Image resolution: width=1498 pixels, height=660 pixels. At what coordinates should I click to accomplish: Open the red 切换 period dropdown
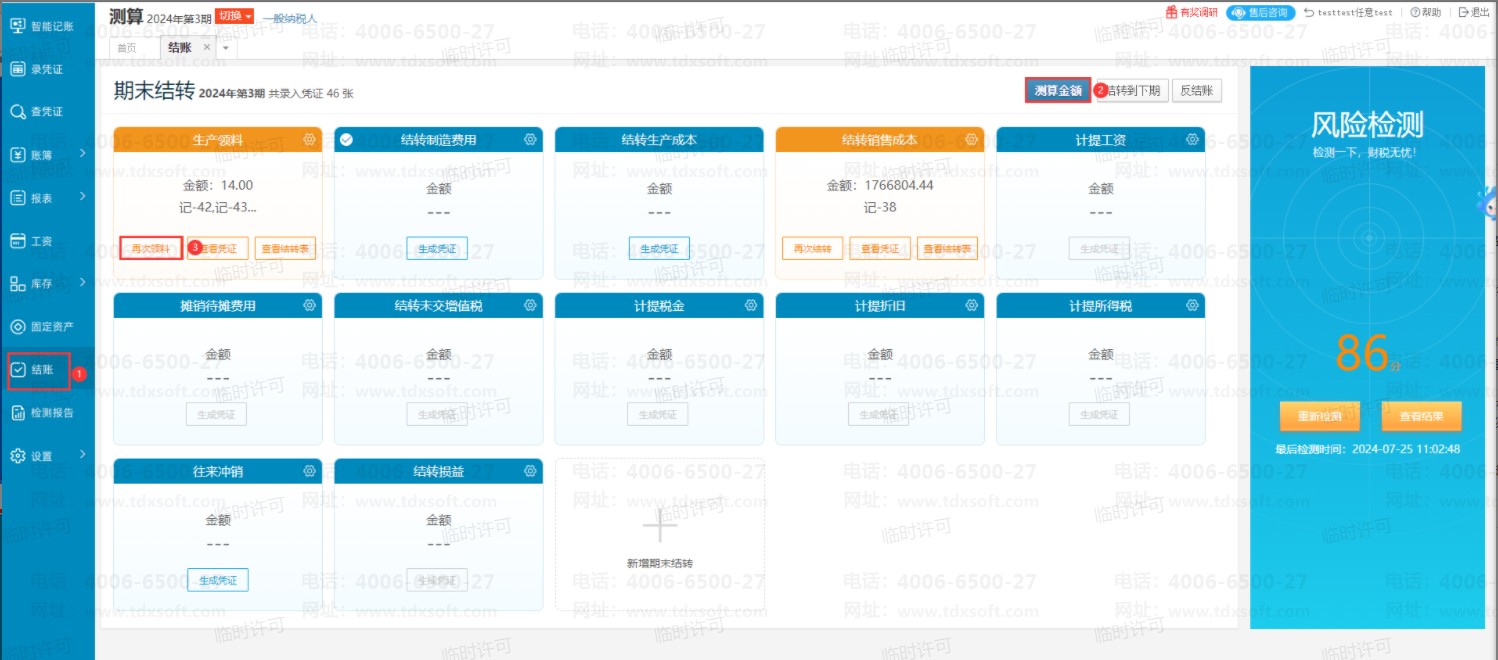[235, 16]
